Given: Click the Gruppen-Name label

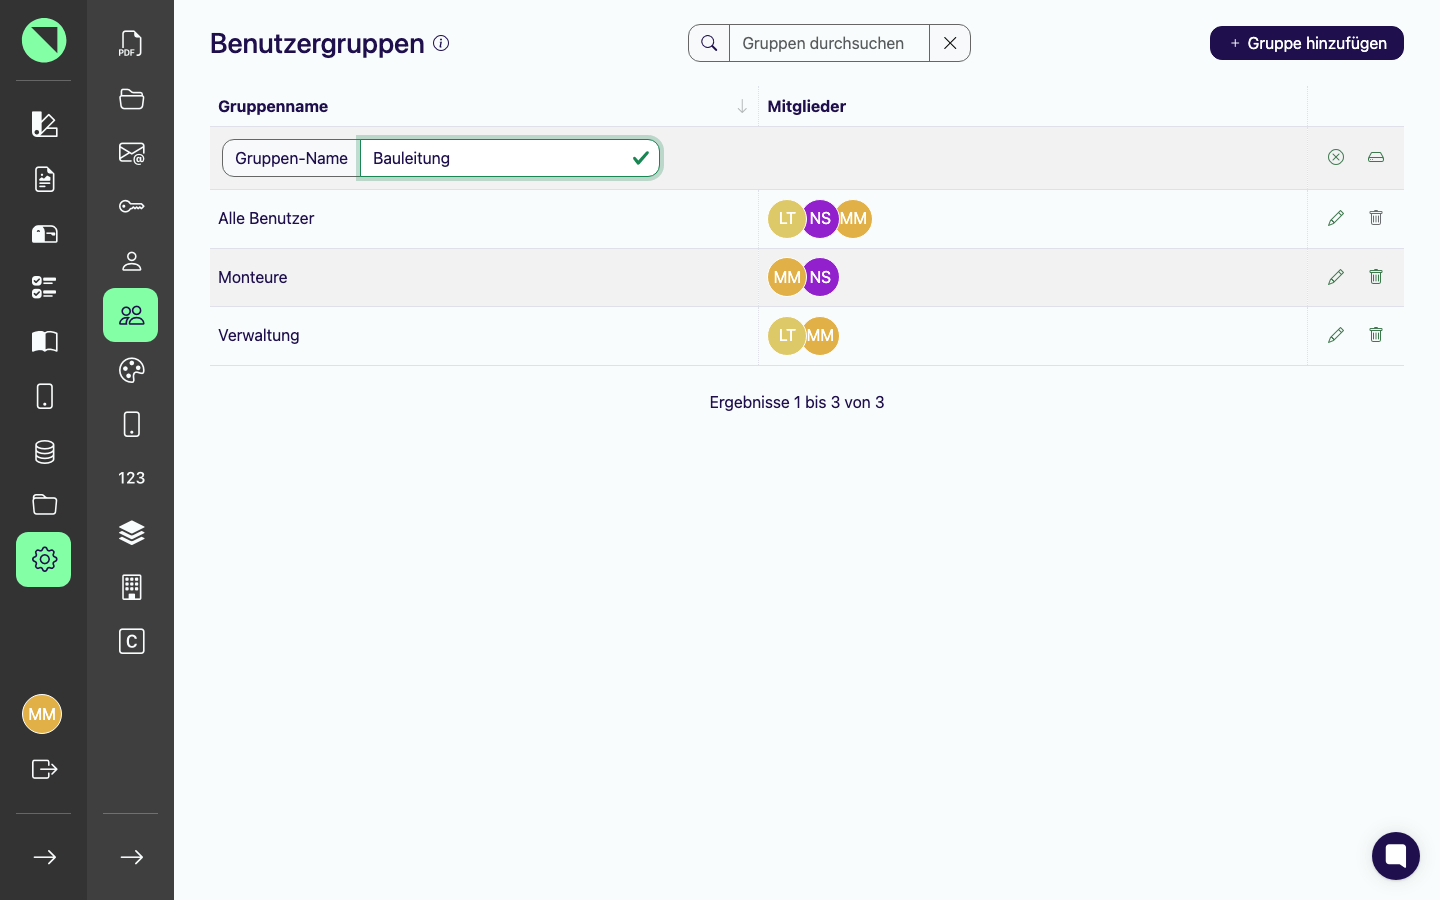Looking at the screenshot, I should [x=291, y=158].
